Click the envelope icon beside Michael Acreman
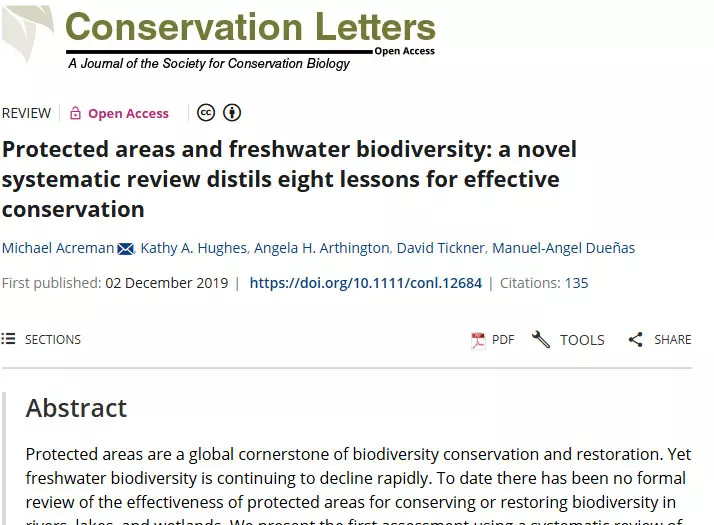The width and height of the screenshot is (714, 525). 126,248
